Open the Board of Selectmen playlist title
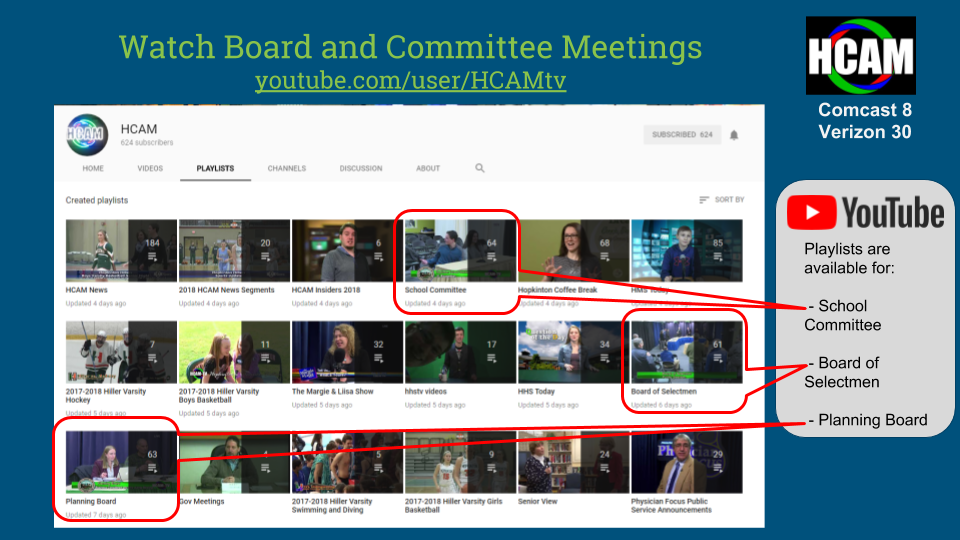The image size is (960, 540). pyautogui.click(x=664, y=391)
